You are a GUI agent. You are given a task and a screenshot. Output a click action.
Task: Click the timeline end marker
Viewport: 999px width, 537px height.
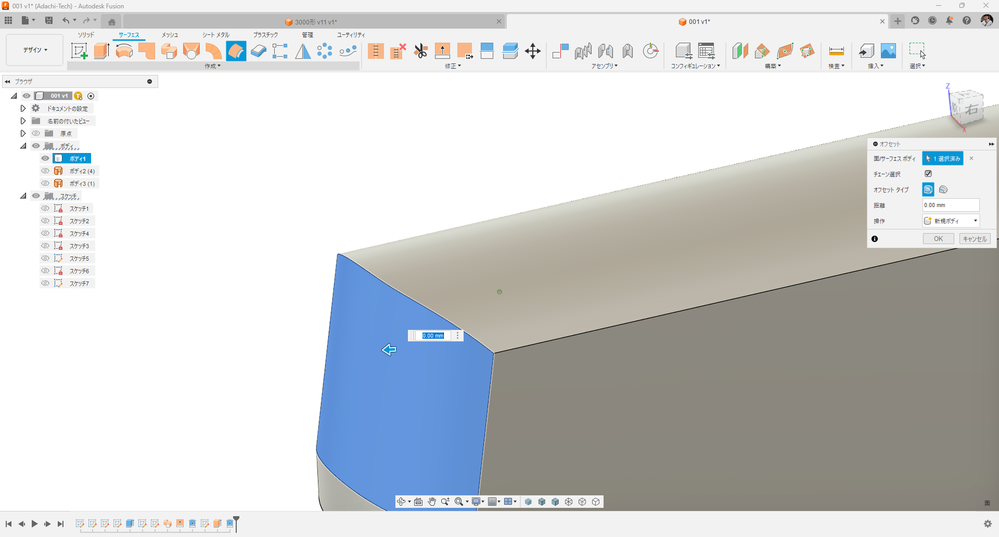[236, 524]
